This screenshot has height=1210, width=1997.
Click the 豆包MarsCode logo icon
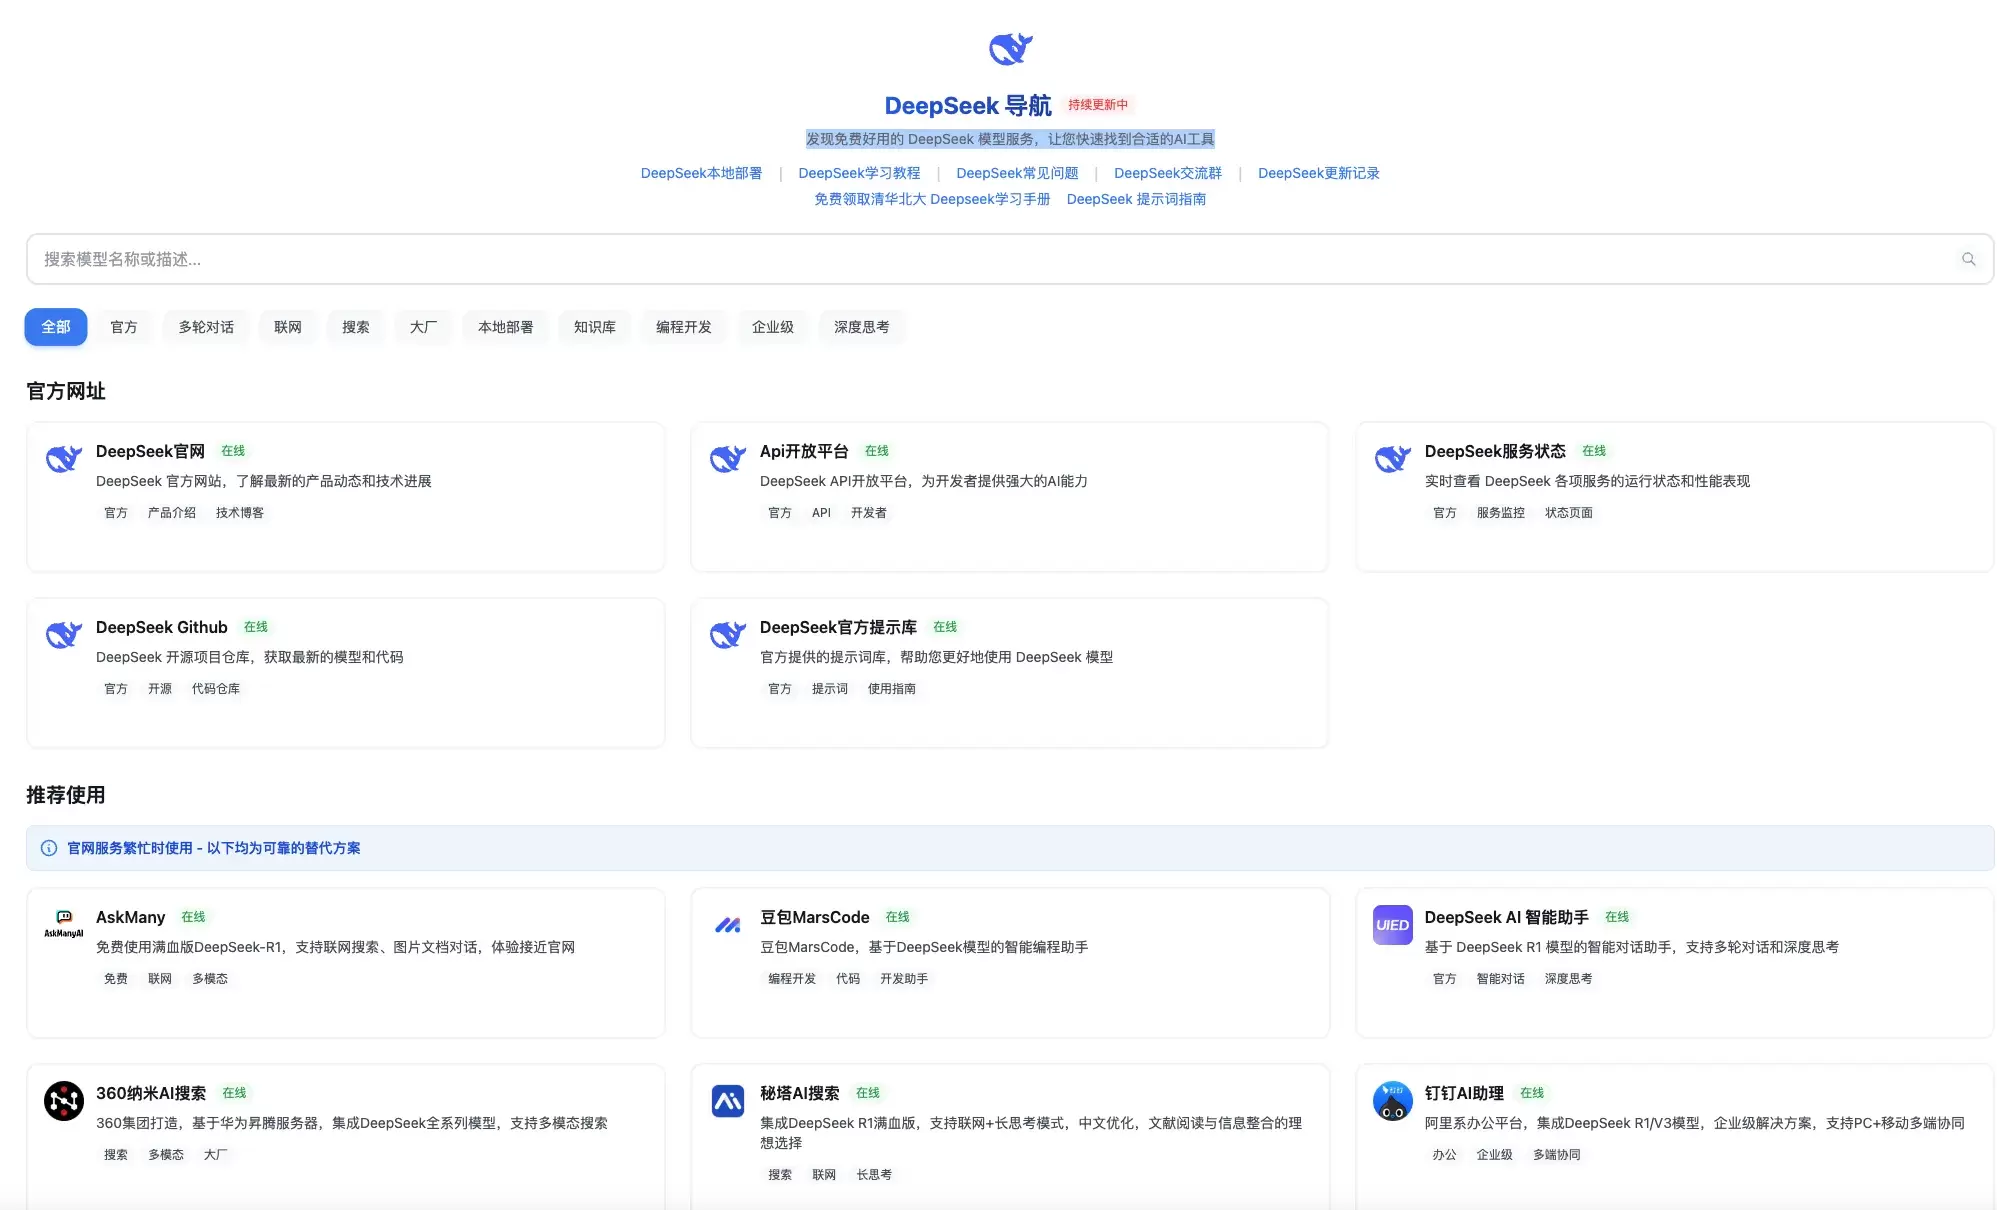coord(728,925)
